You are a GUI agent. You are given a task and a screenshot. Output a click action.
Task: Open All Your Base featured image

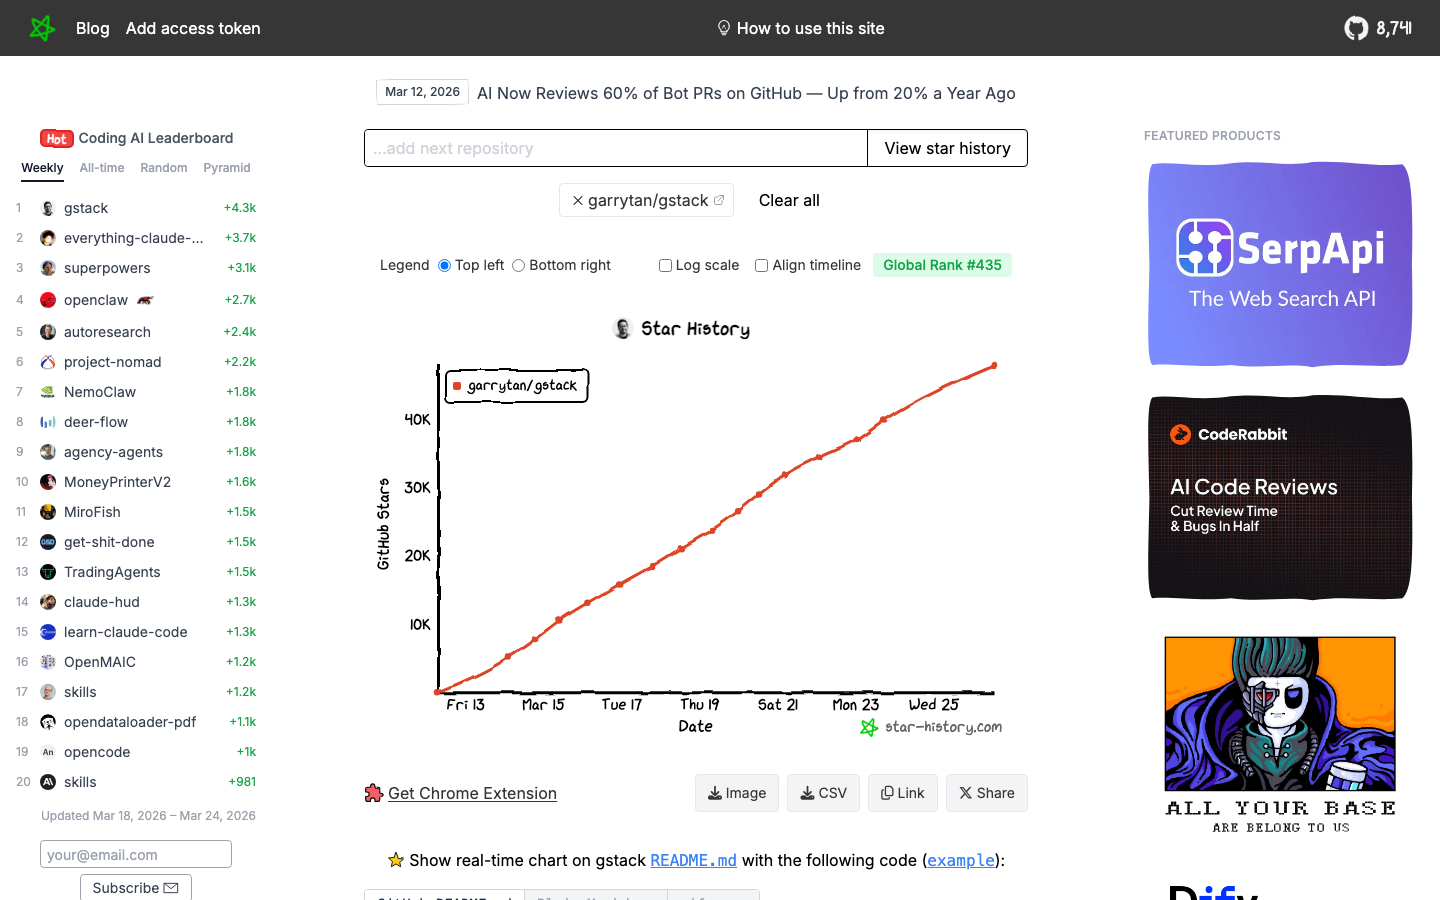(x=1280, y=735)
